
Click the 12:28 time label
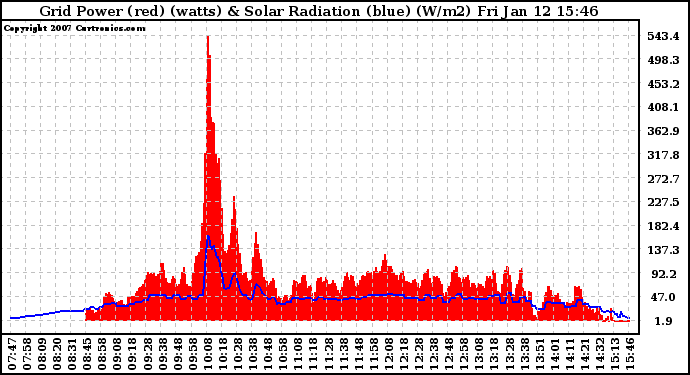(419, 354)
